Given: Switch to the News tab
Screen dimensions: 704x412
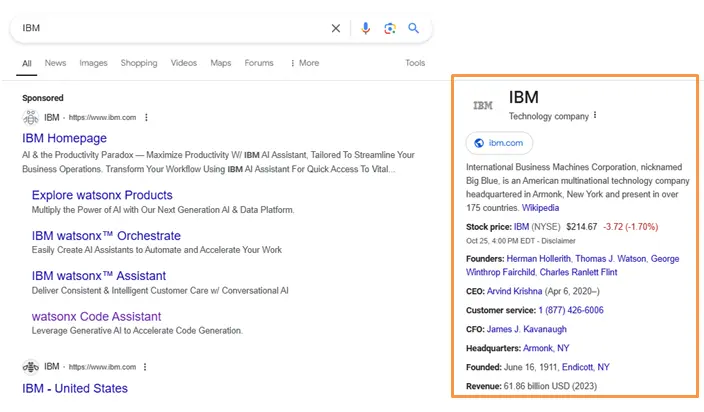Looking at the screenshot, I should tap(55, 63).
